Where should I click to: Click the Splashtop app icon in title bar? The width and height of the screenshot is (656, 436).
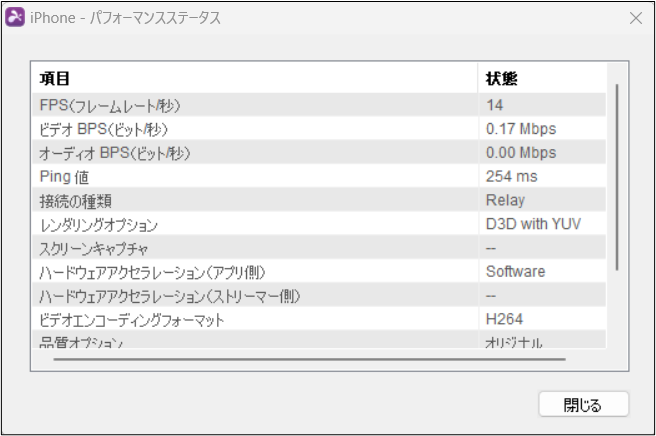pos(15,18)
